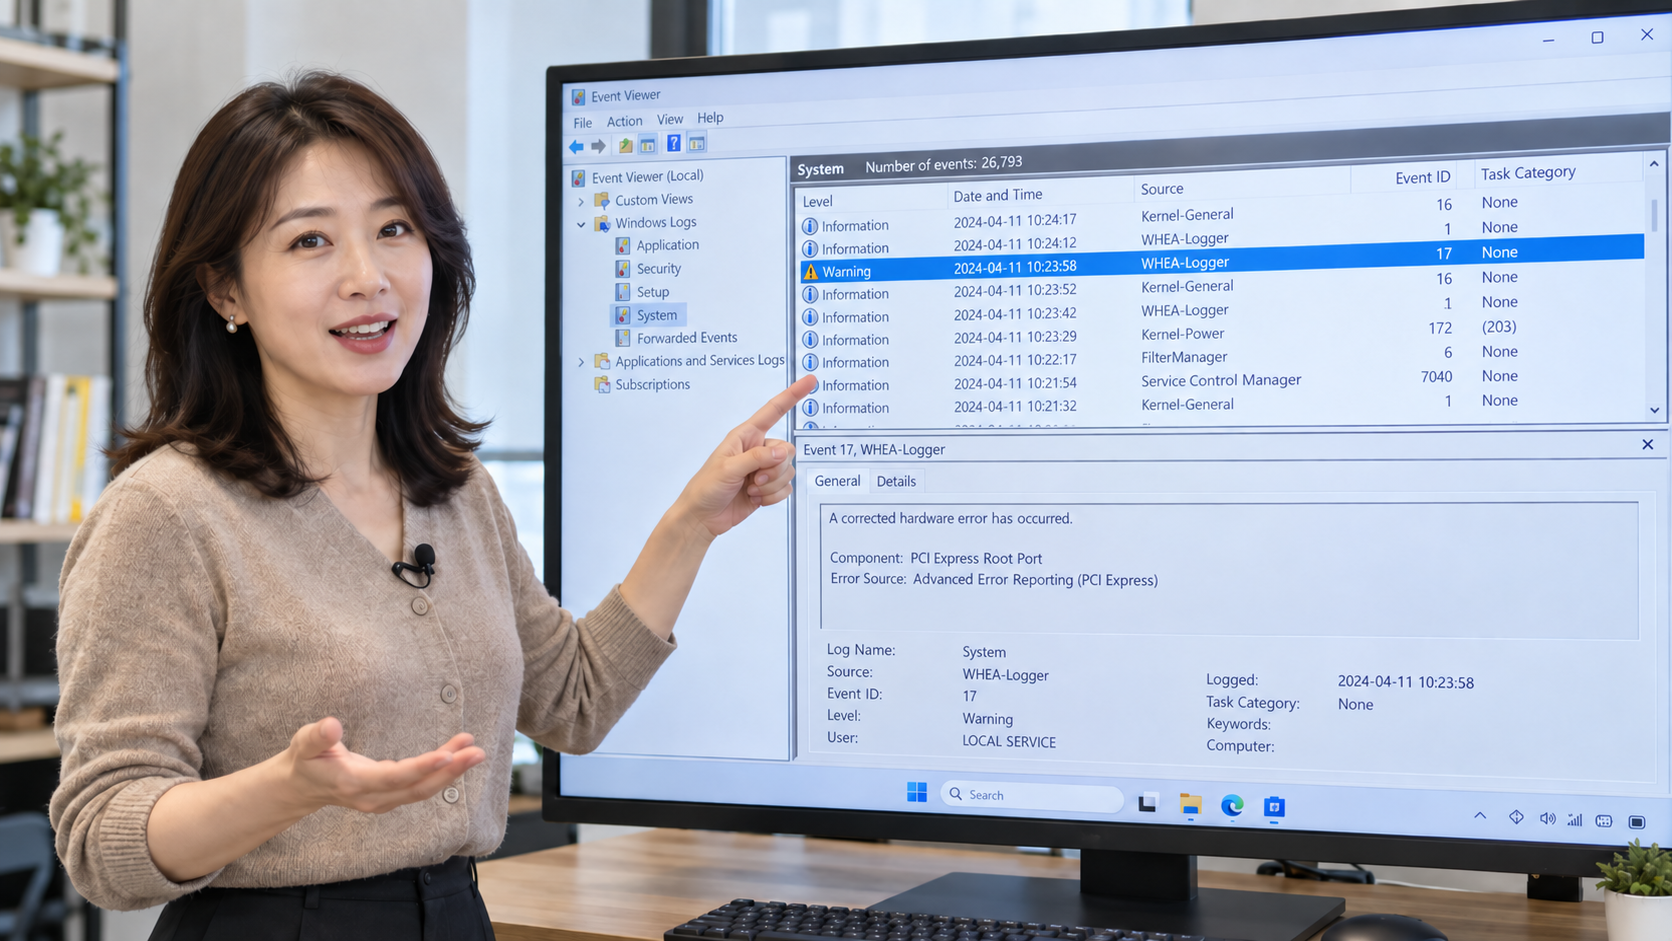Open the Action menu
The height and width of the screenshot is (941, 1672).
(x=625, y=121)
